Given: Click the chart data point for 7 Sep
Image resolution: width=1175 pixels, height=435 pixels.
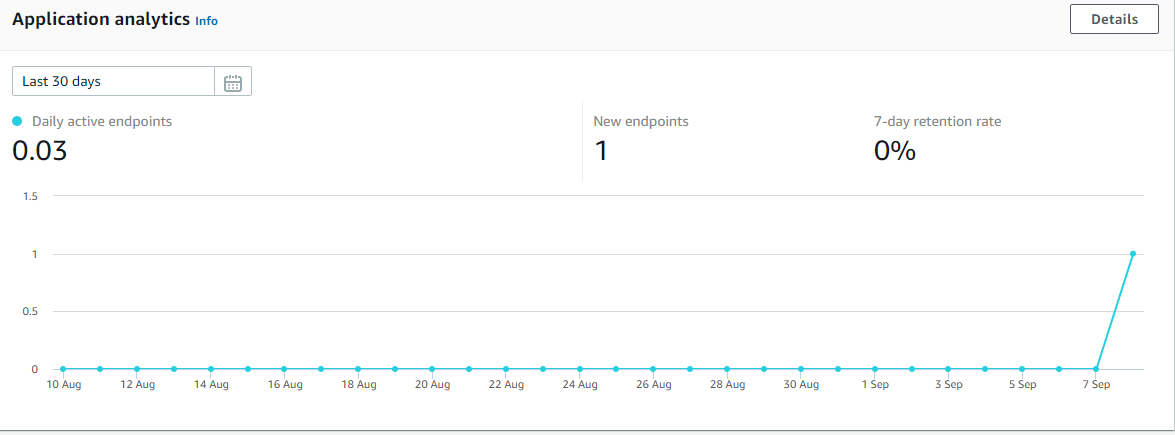Looking at the screenshot, I should click(x=1096, y=369).
